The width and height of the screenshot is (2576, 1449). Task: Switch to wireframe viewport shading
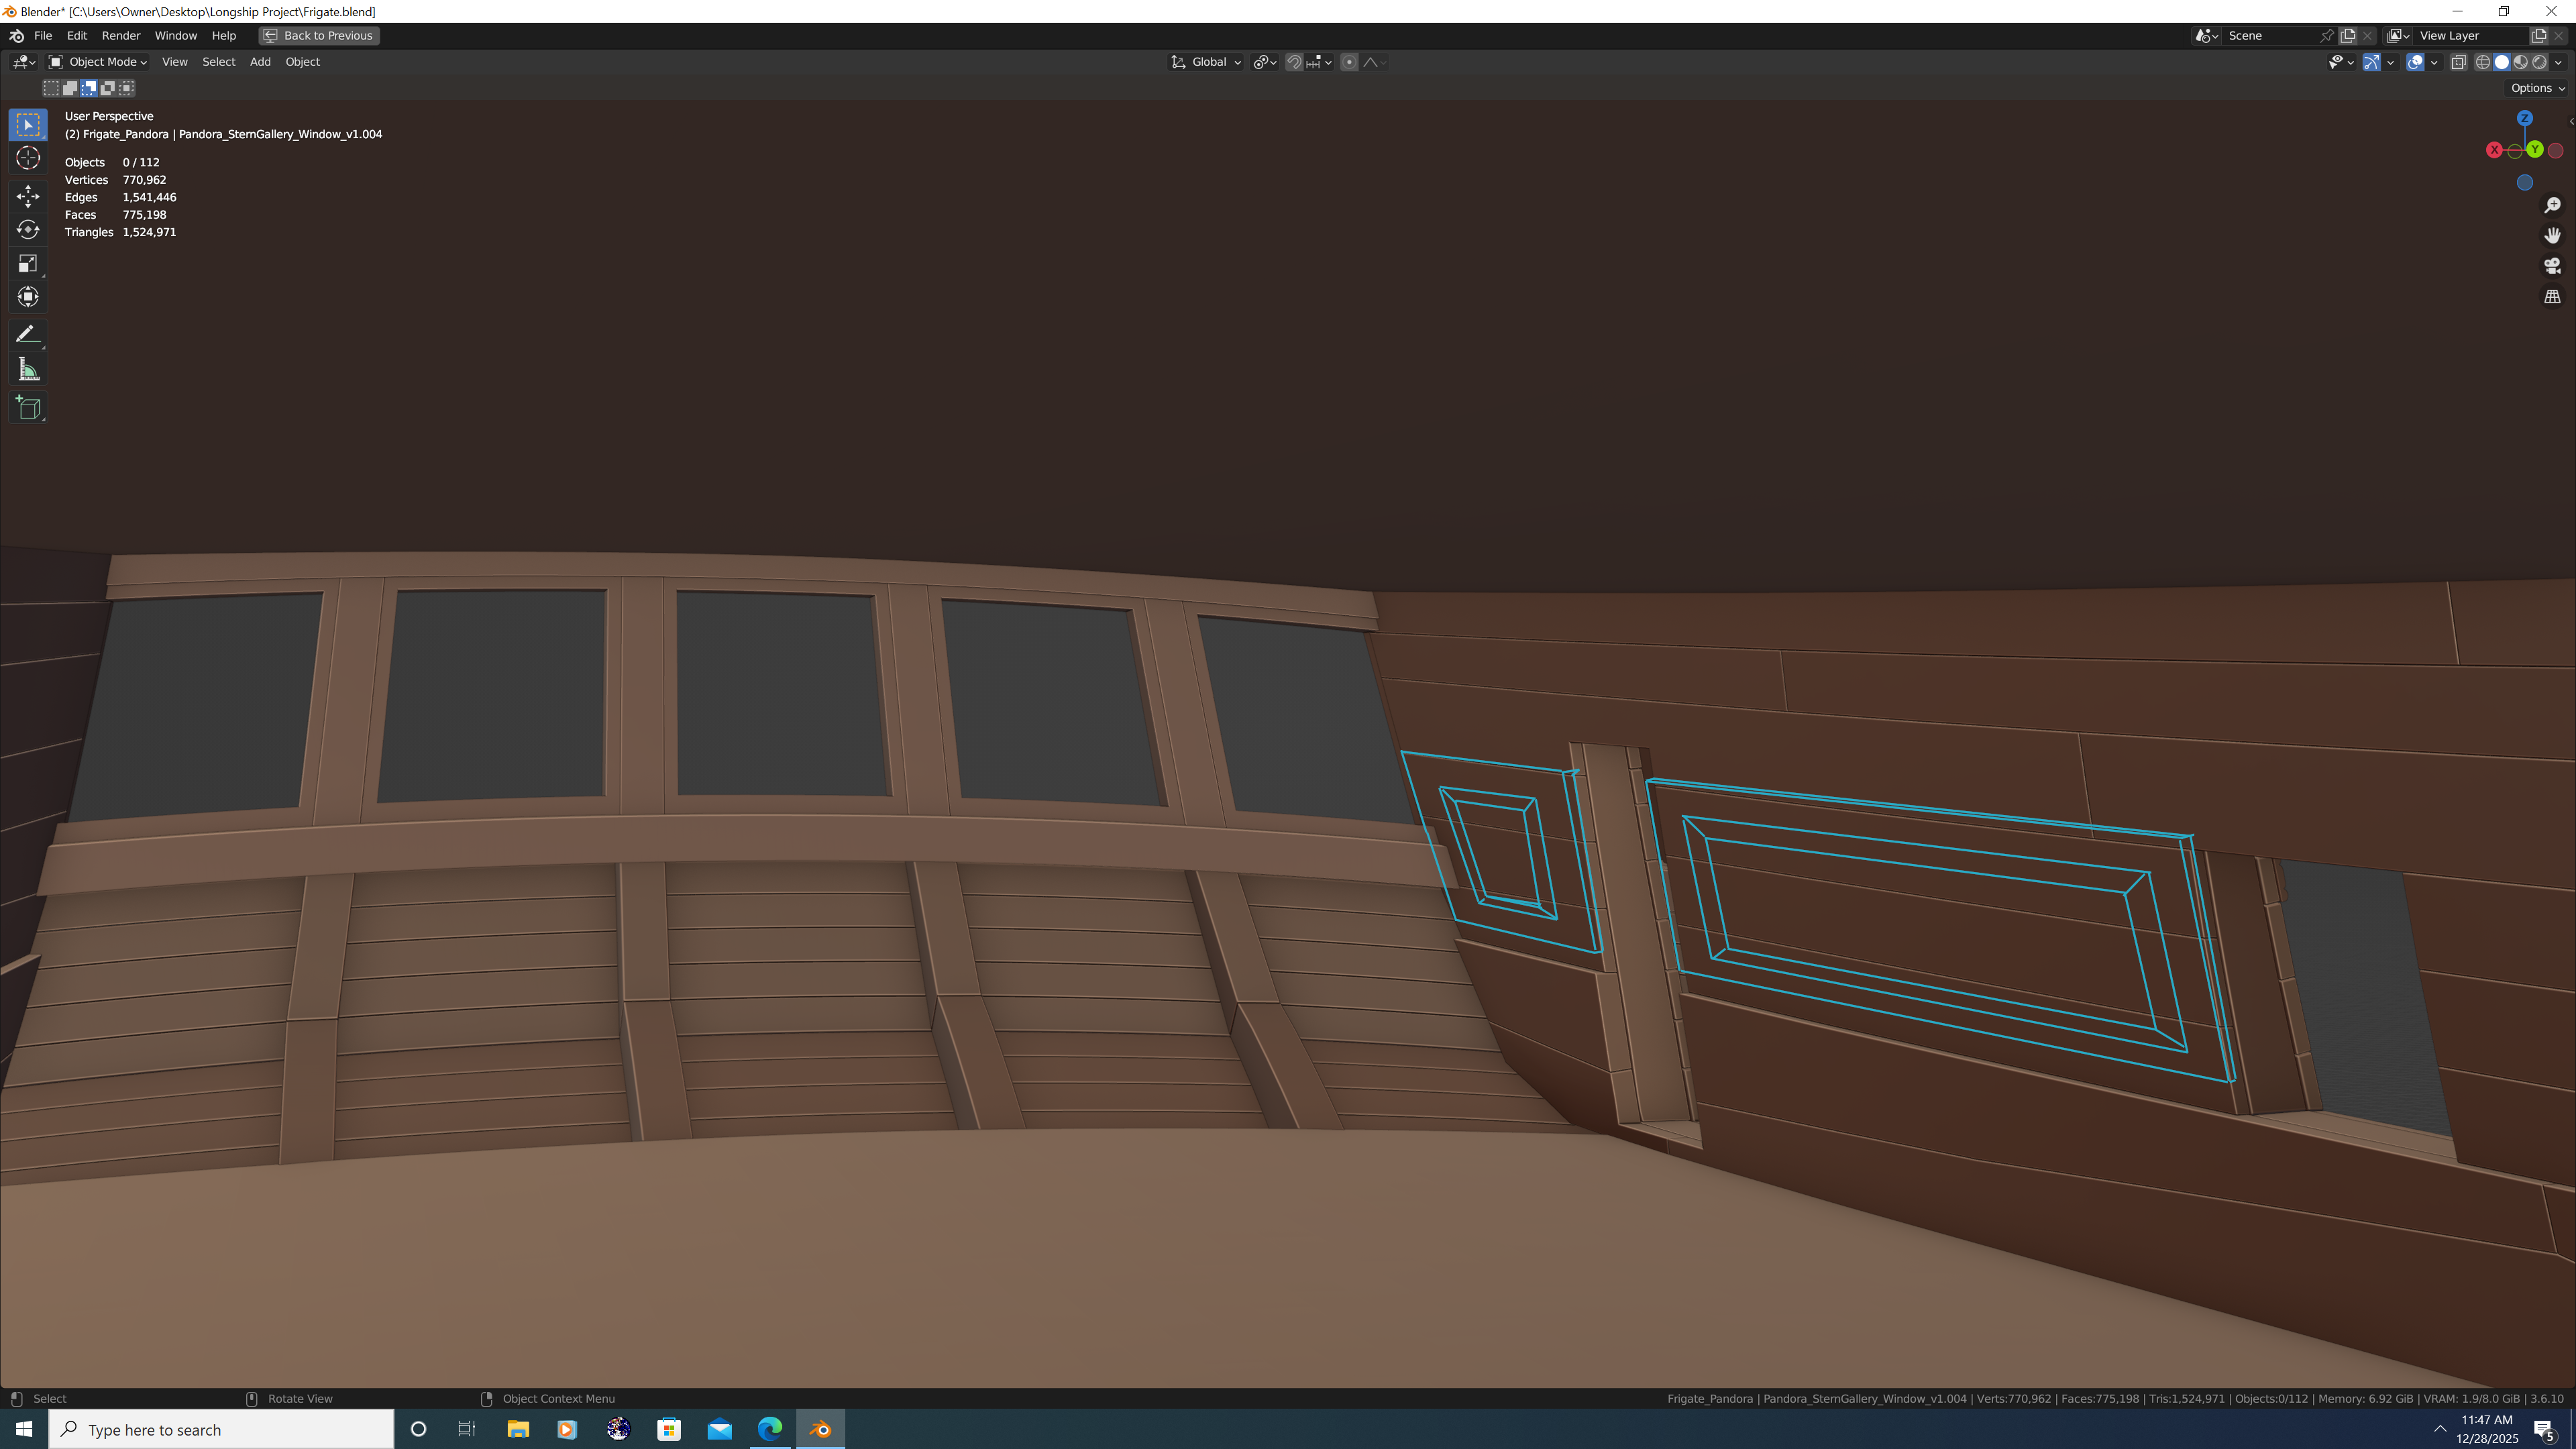(2482, 62)
